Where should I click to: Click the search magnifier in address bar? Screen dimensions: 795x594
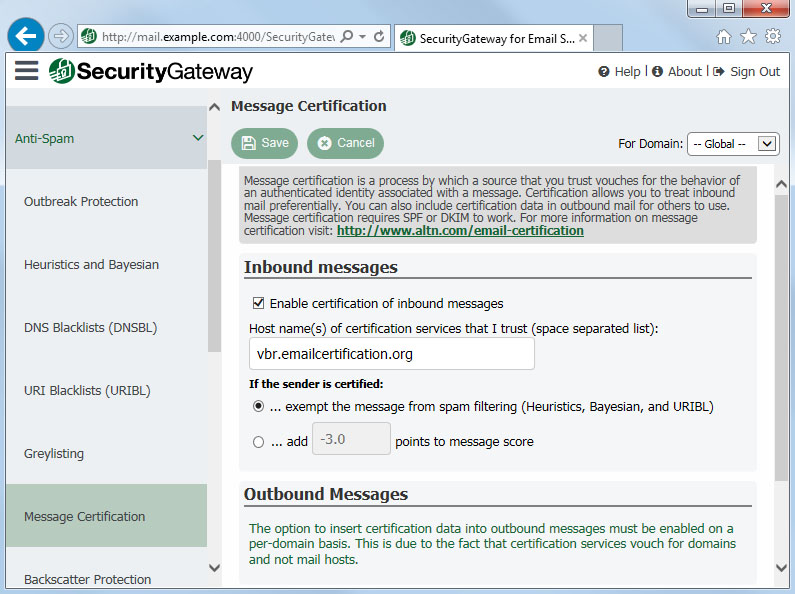pyautogui.click(x=347, y=36)
